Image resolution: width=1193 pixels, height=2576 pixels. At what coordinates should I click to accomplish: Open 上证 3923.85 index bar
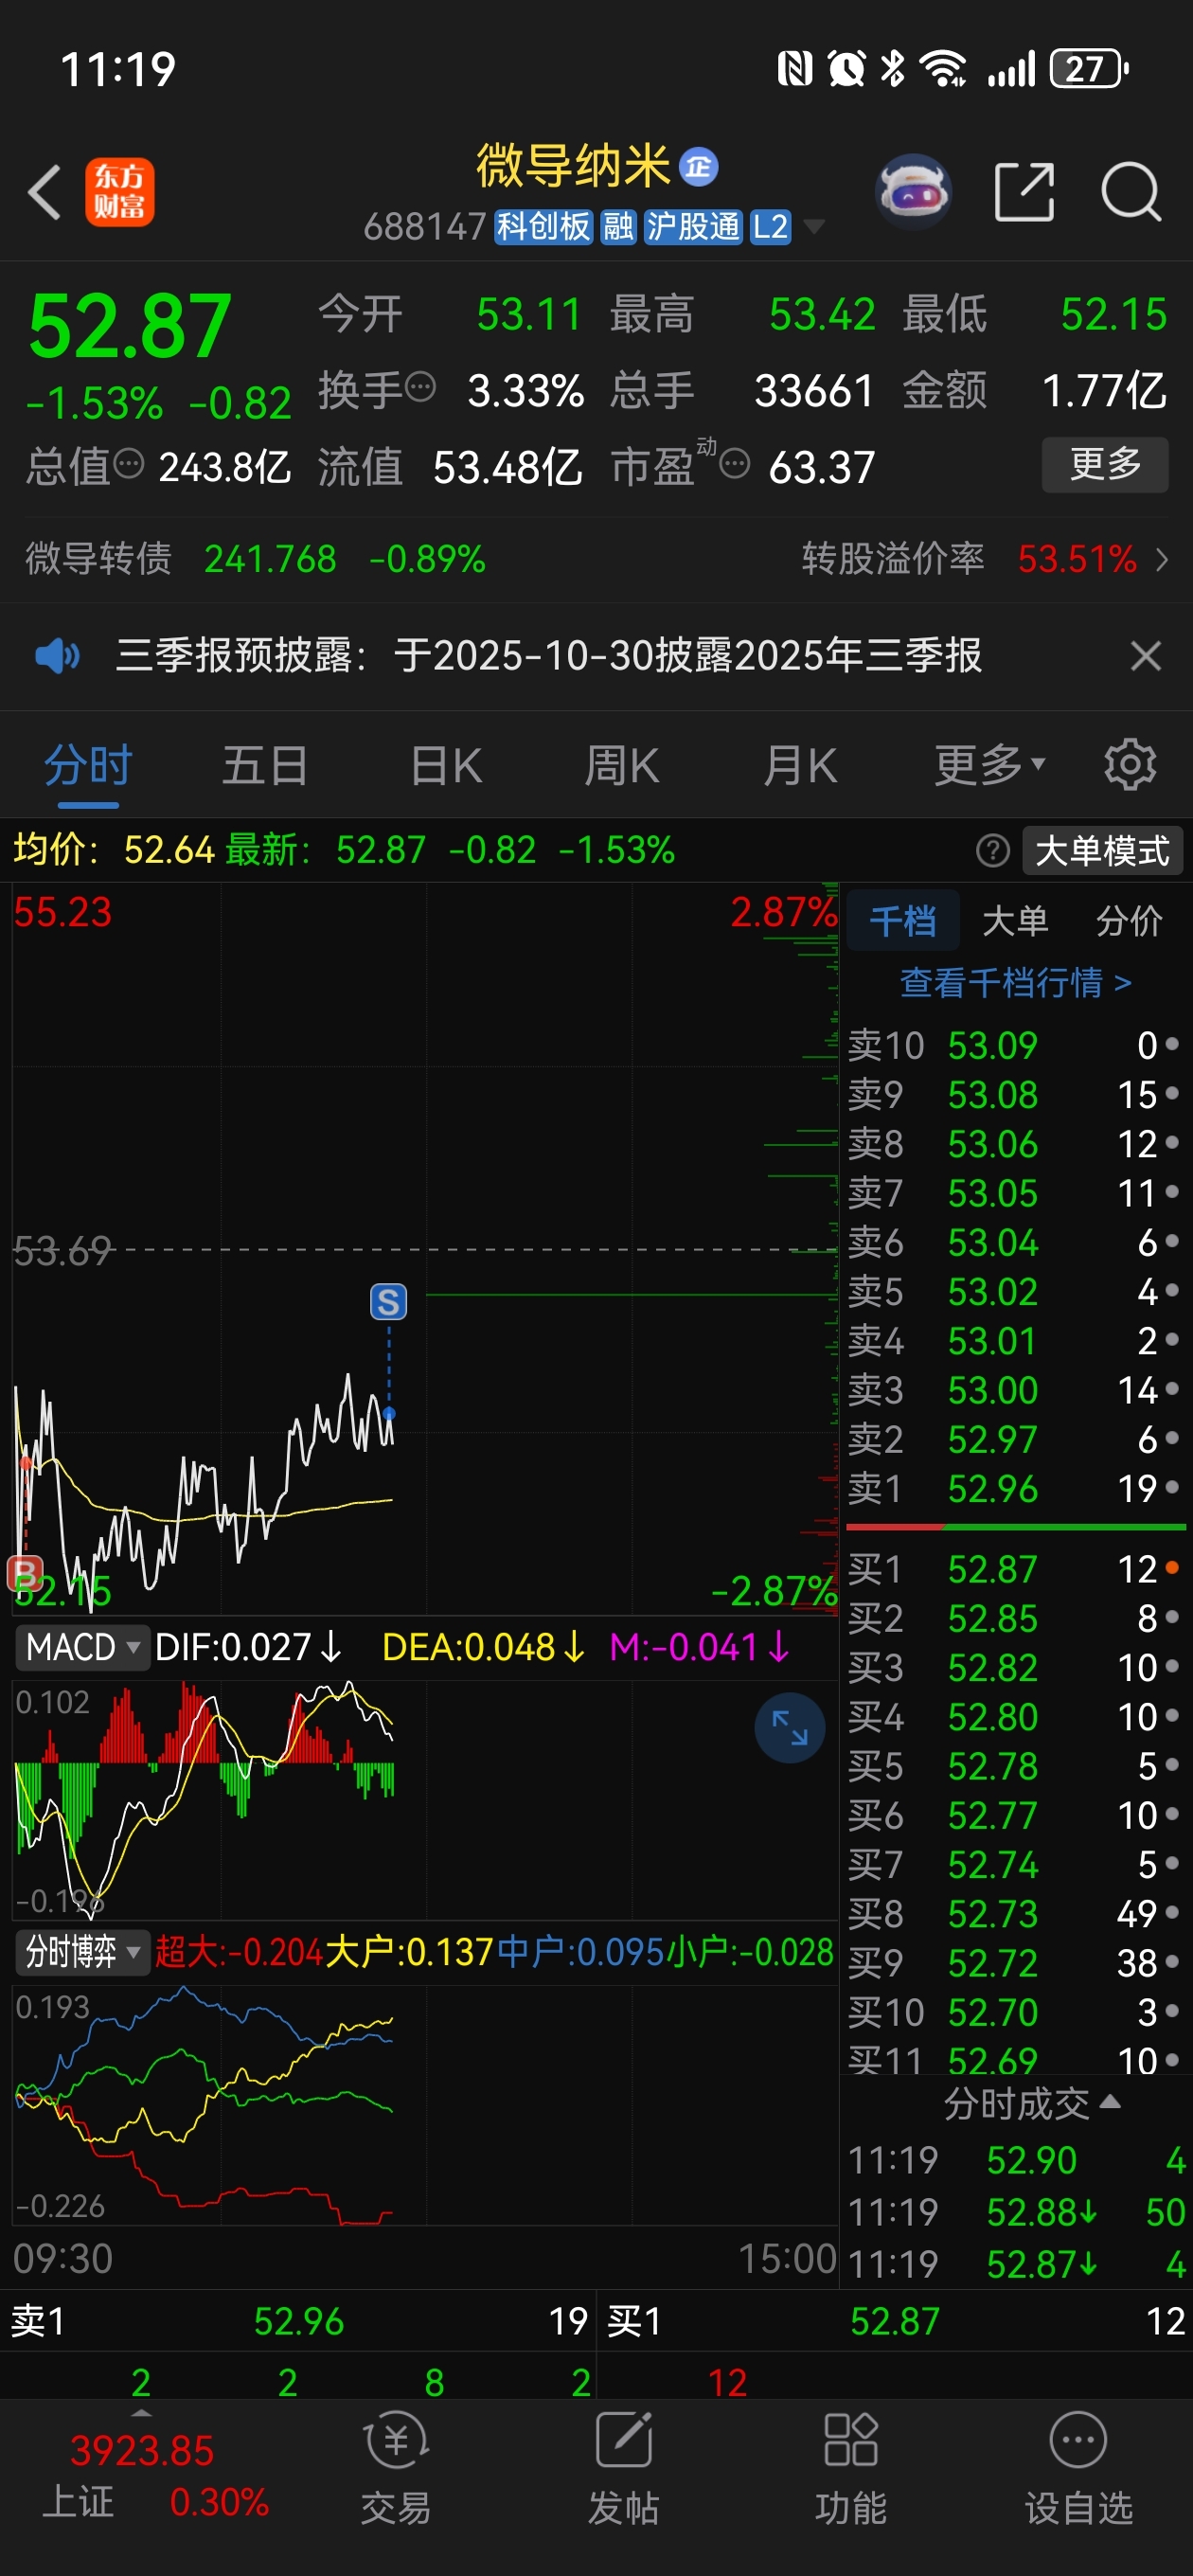[x=140, y=2475]
